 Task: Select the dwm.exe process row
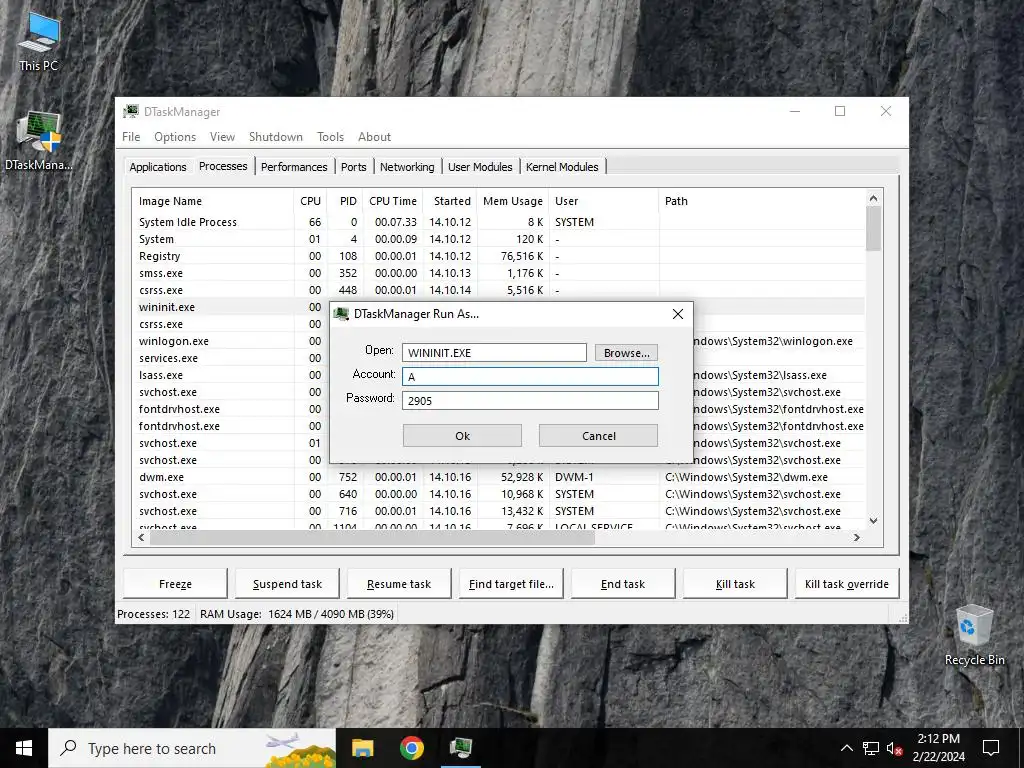tap(499, 477)
